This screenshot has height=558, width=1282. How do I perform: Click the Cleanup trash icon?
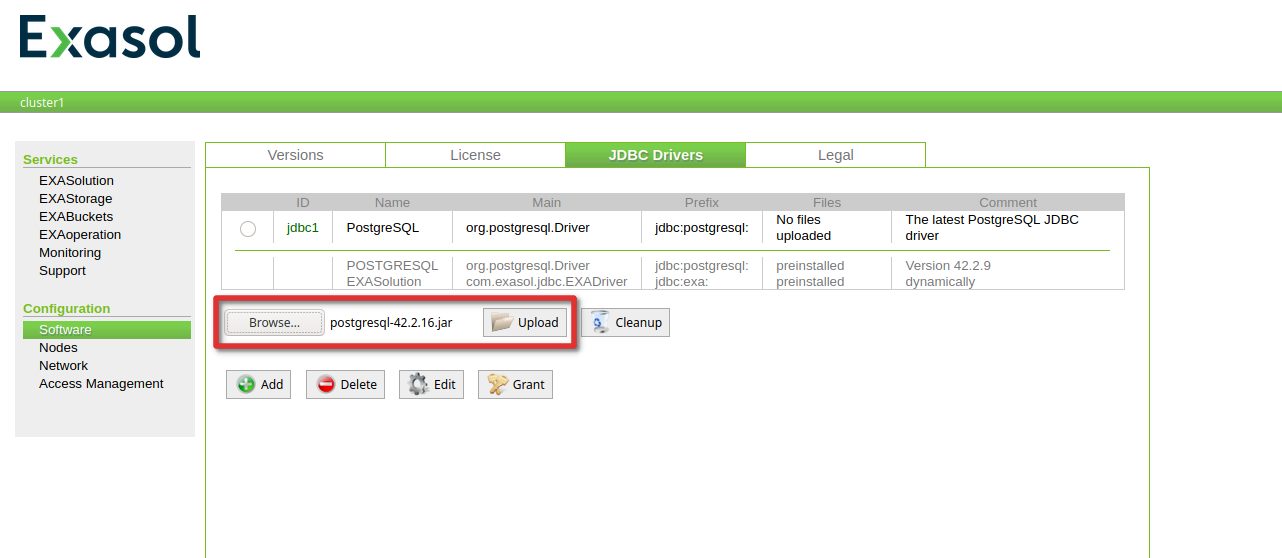[599, 322]
